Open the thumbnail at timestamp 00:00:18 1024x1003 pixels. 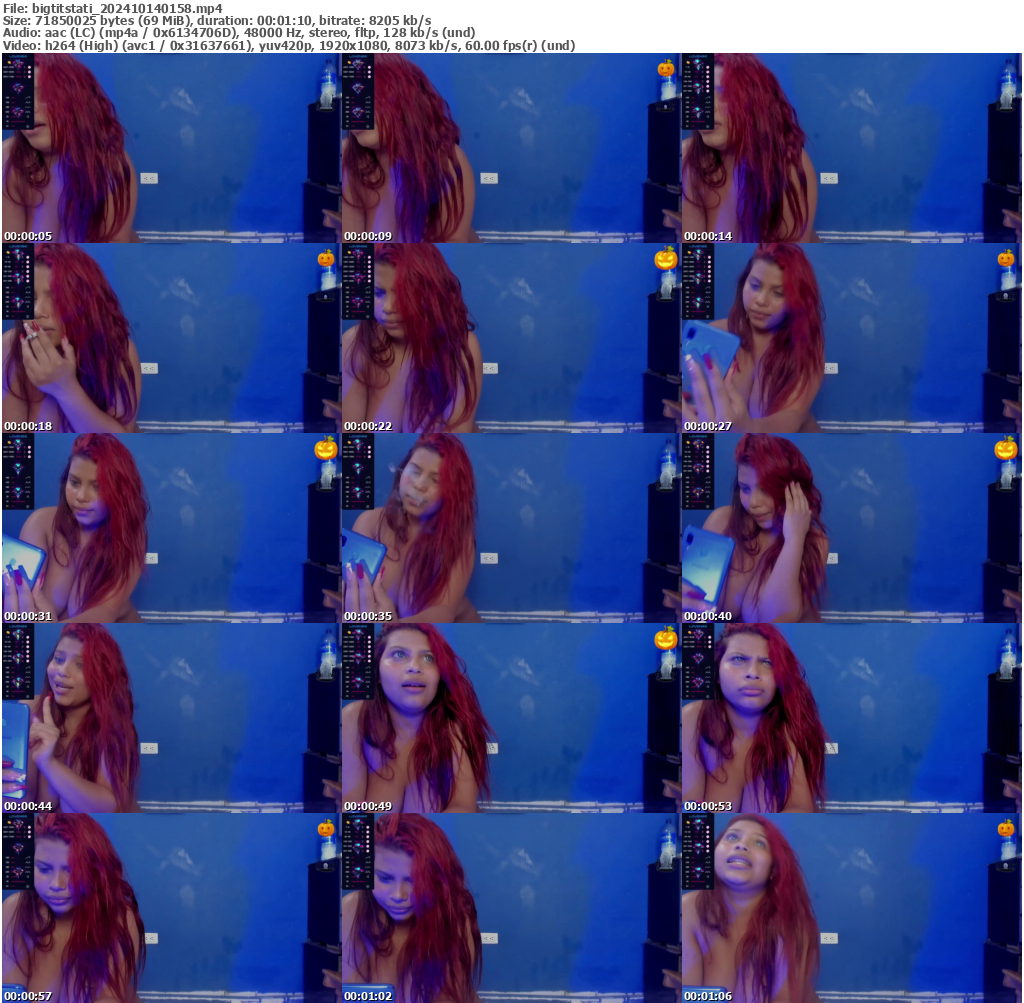click(x=171, y=338)
